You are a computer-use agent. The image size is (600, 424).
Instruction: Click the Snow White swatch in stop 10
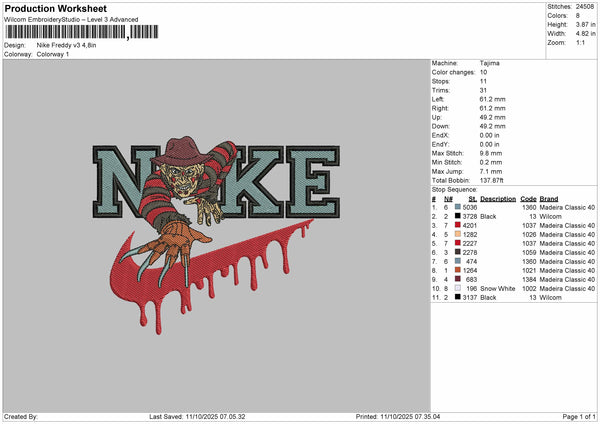458,288
